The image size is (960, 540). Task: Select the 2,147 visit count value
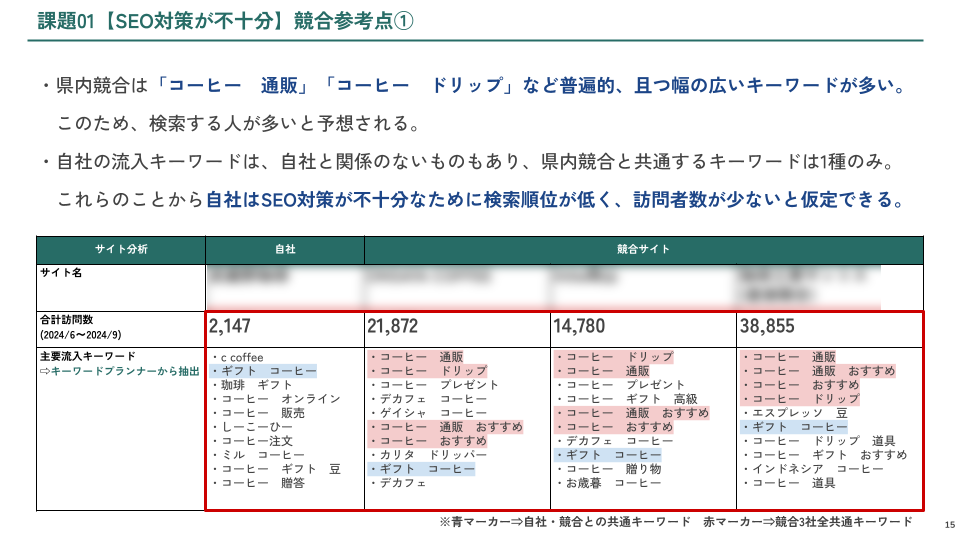[x=231, y=327]
